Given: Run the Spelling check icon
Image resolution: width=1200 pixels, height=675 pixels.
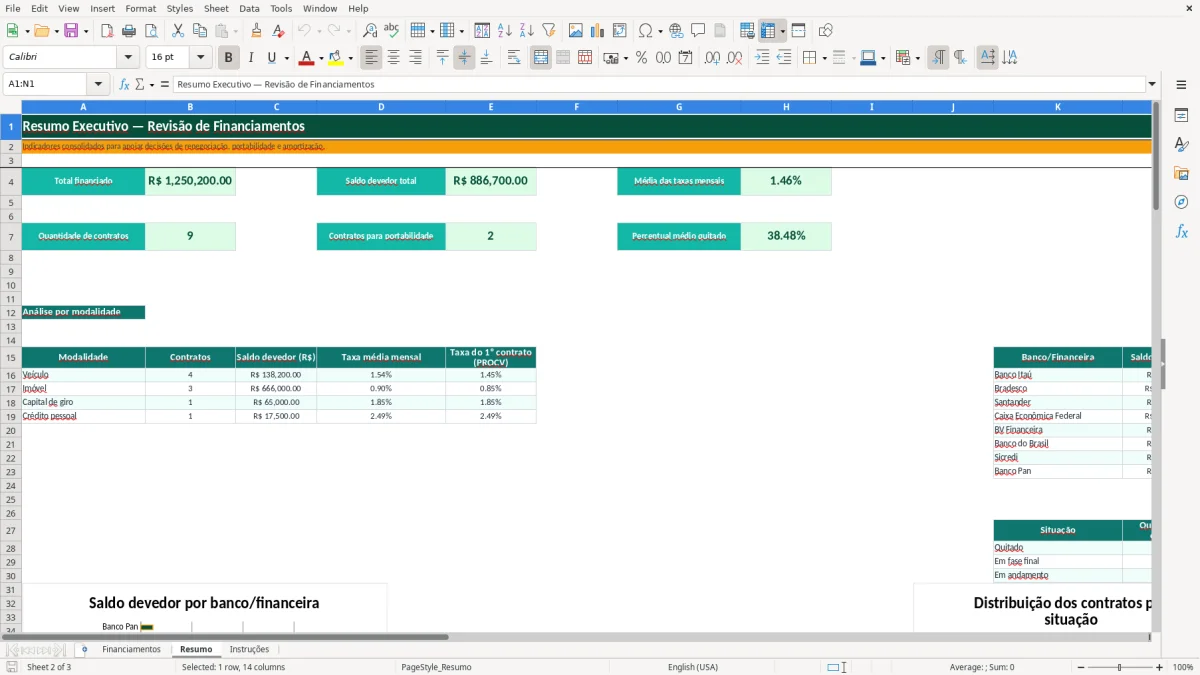Looking at the screenshot, I should click(x=392, y=31).
